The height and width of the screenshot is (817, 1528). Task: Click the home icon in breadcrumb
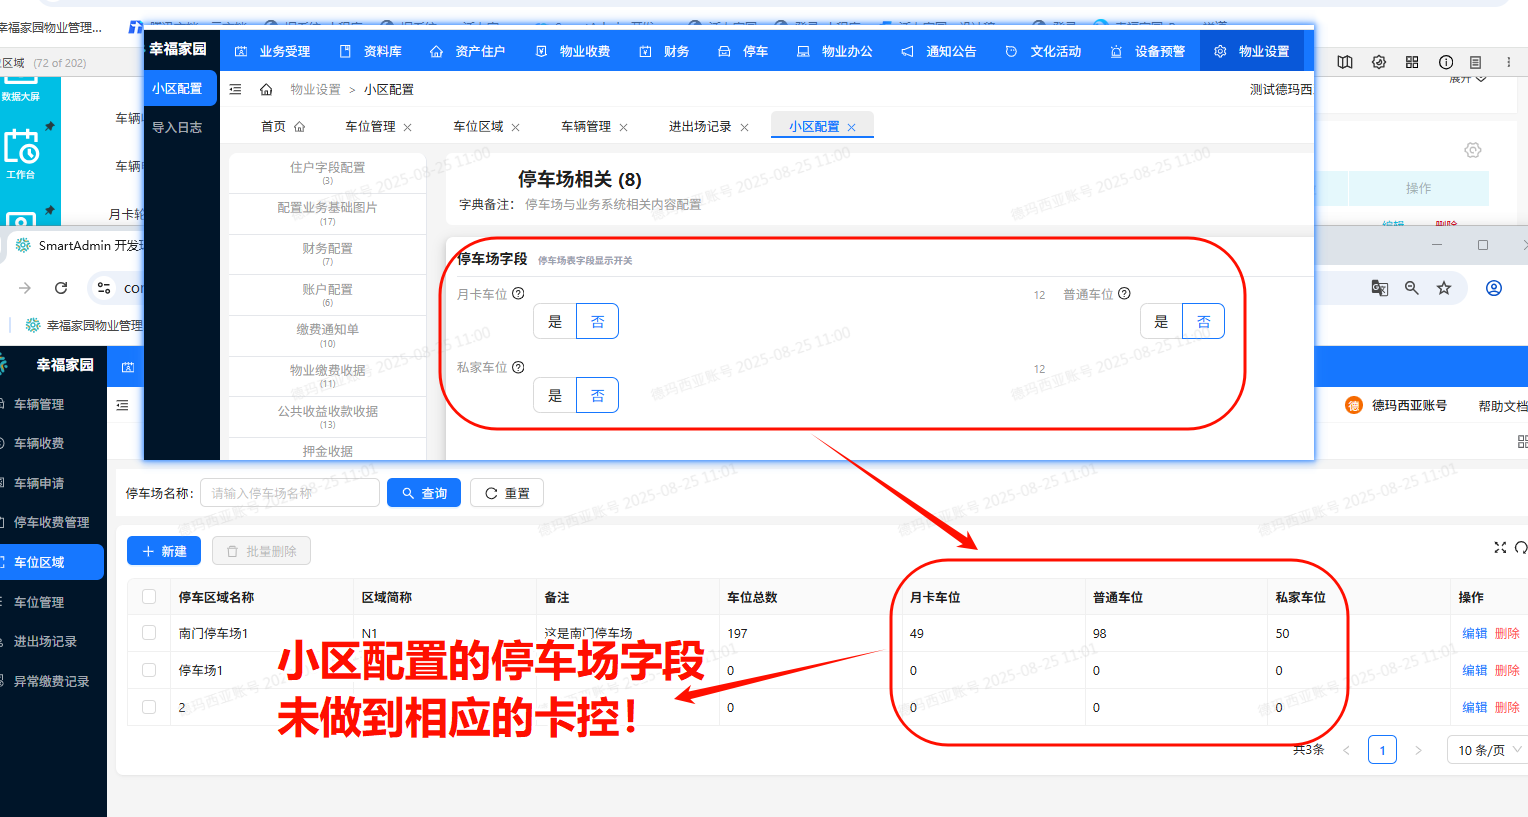point(266,90)
